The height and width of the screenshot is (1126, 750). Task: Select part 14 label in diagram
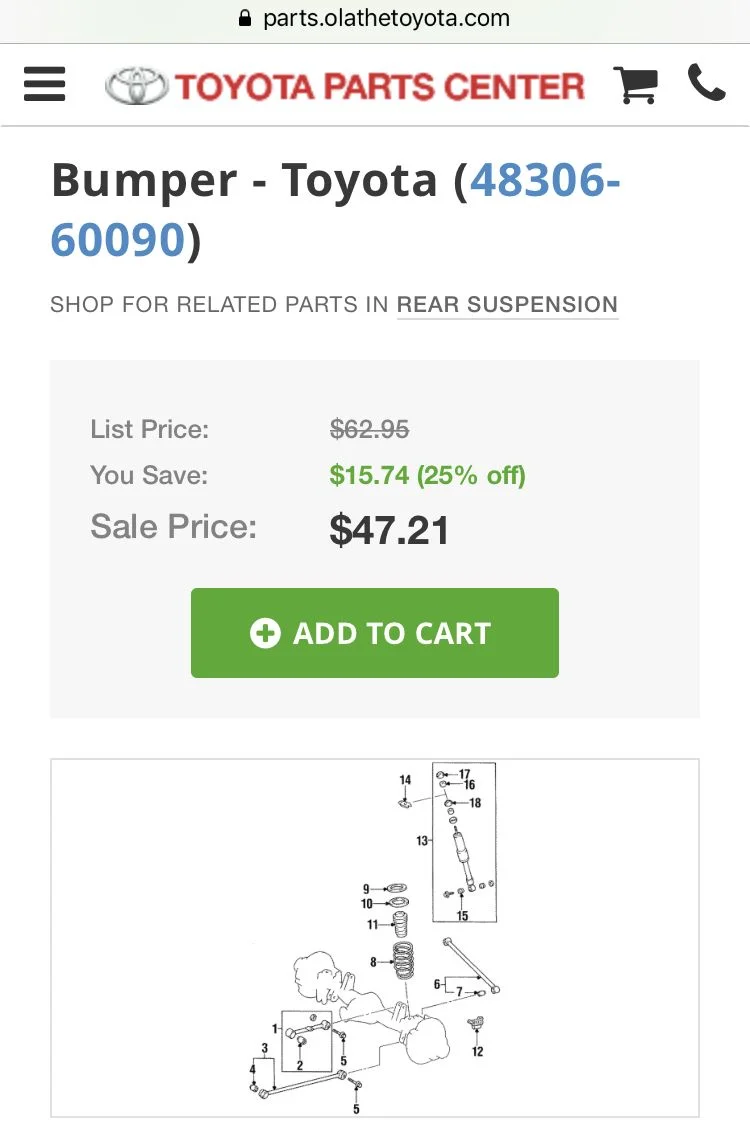(x=405, y=780)
